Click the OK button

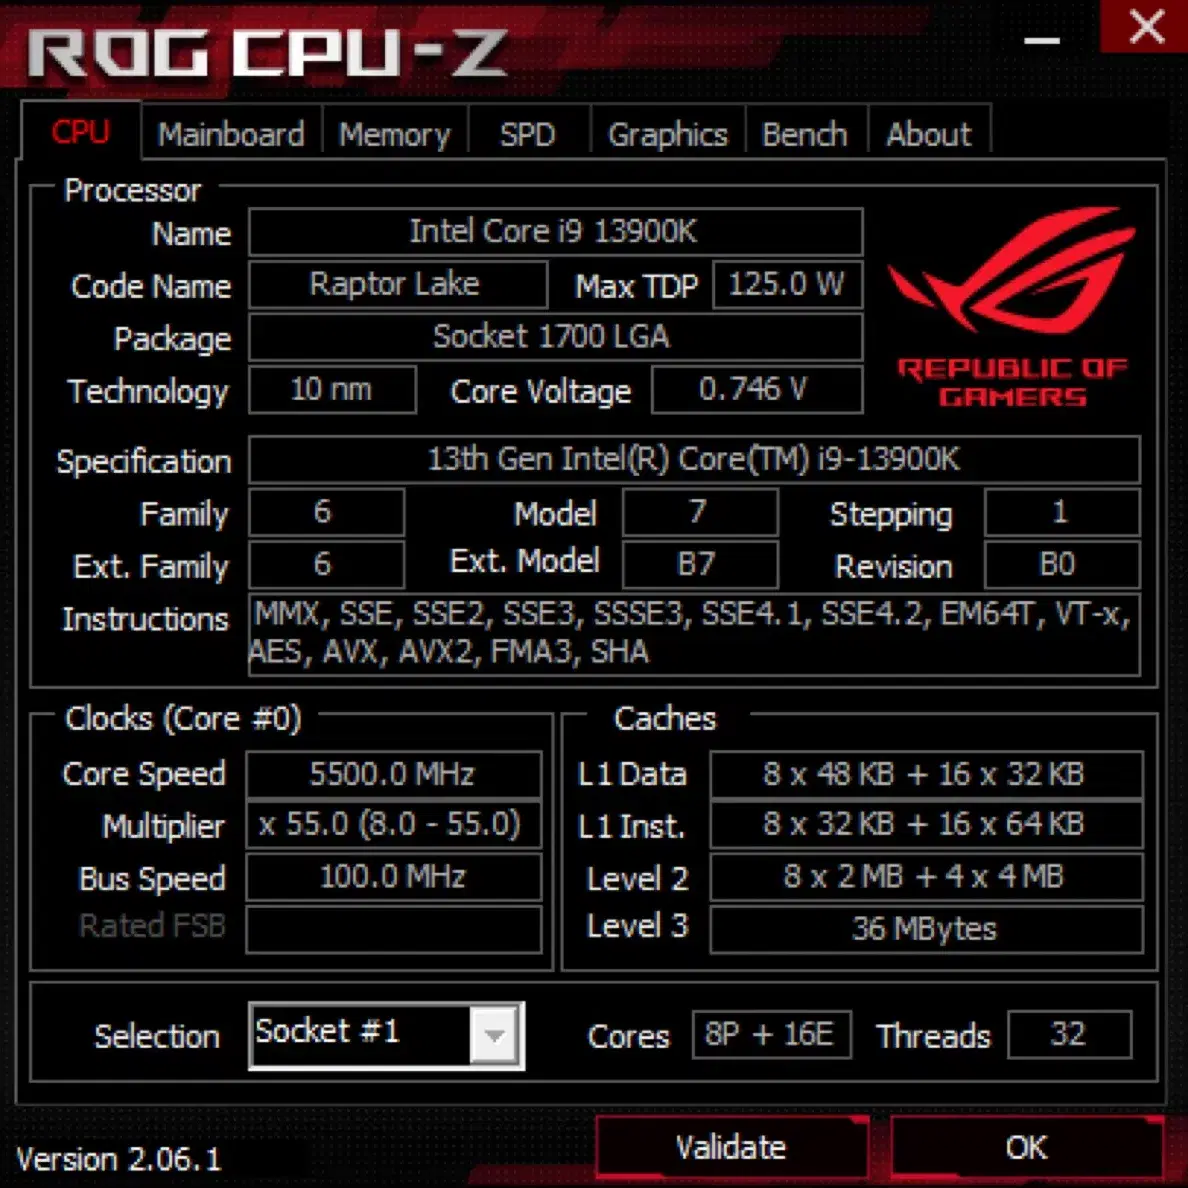pyautogui.click(x=1027, y=1147)
